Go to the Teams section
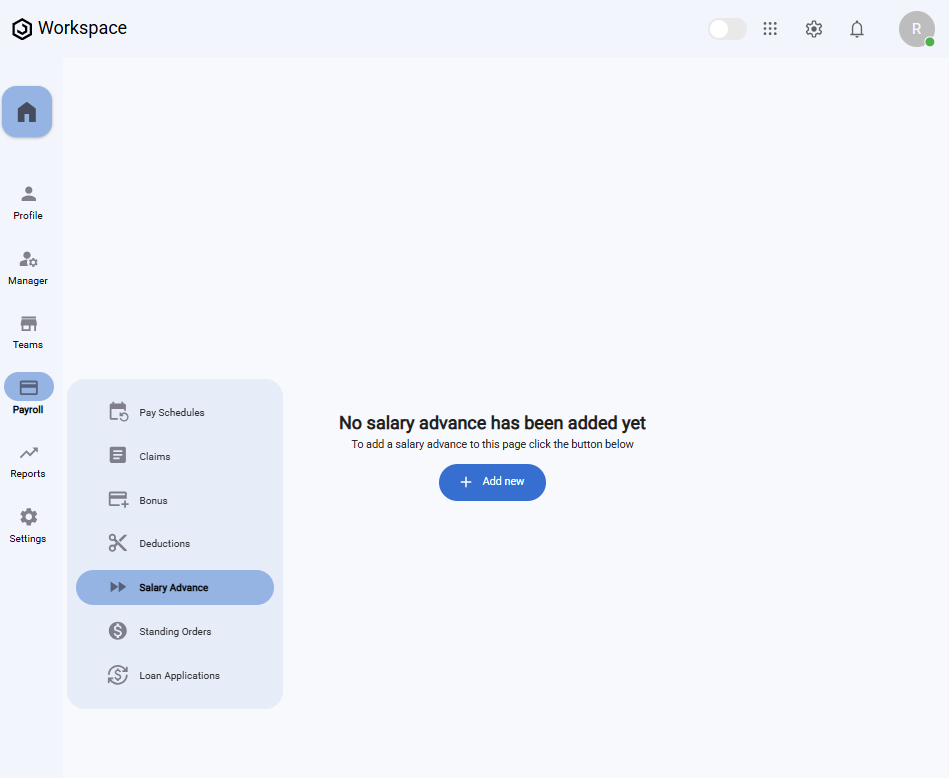Image resolution: width=949 pixels, height=778 pixels. click(x=28, y=332)
